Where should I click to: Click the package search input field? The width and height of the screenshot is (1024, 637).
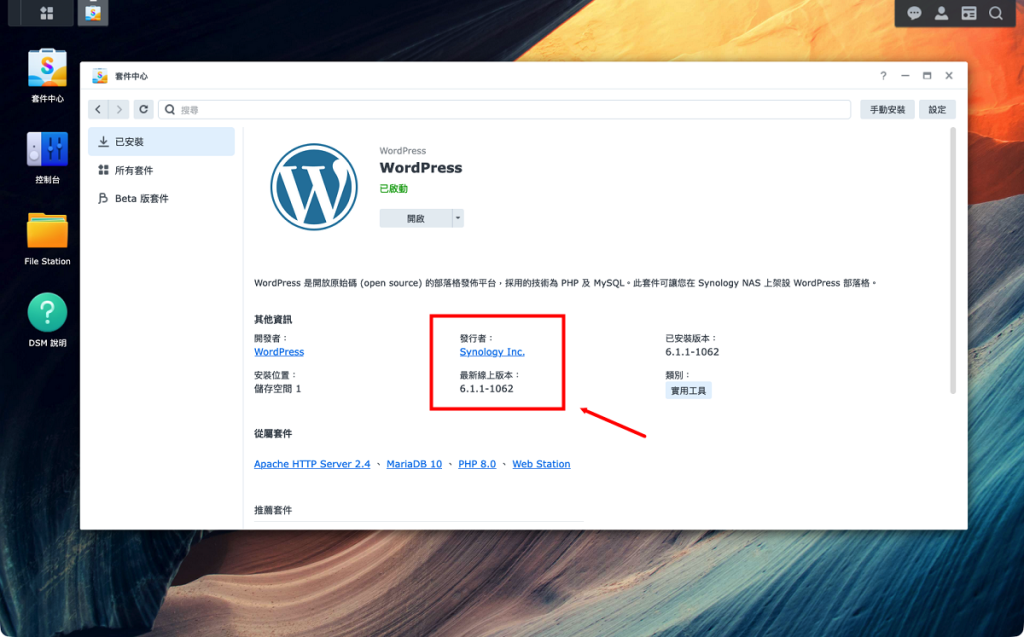coord(505,110)
